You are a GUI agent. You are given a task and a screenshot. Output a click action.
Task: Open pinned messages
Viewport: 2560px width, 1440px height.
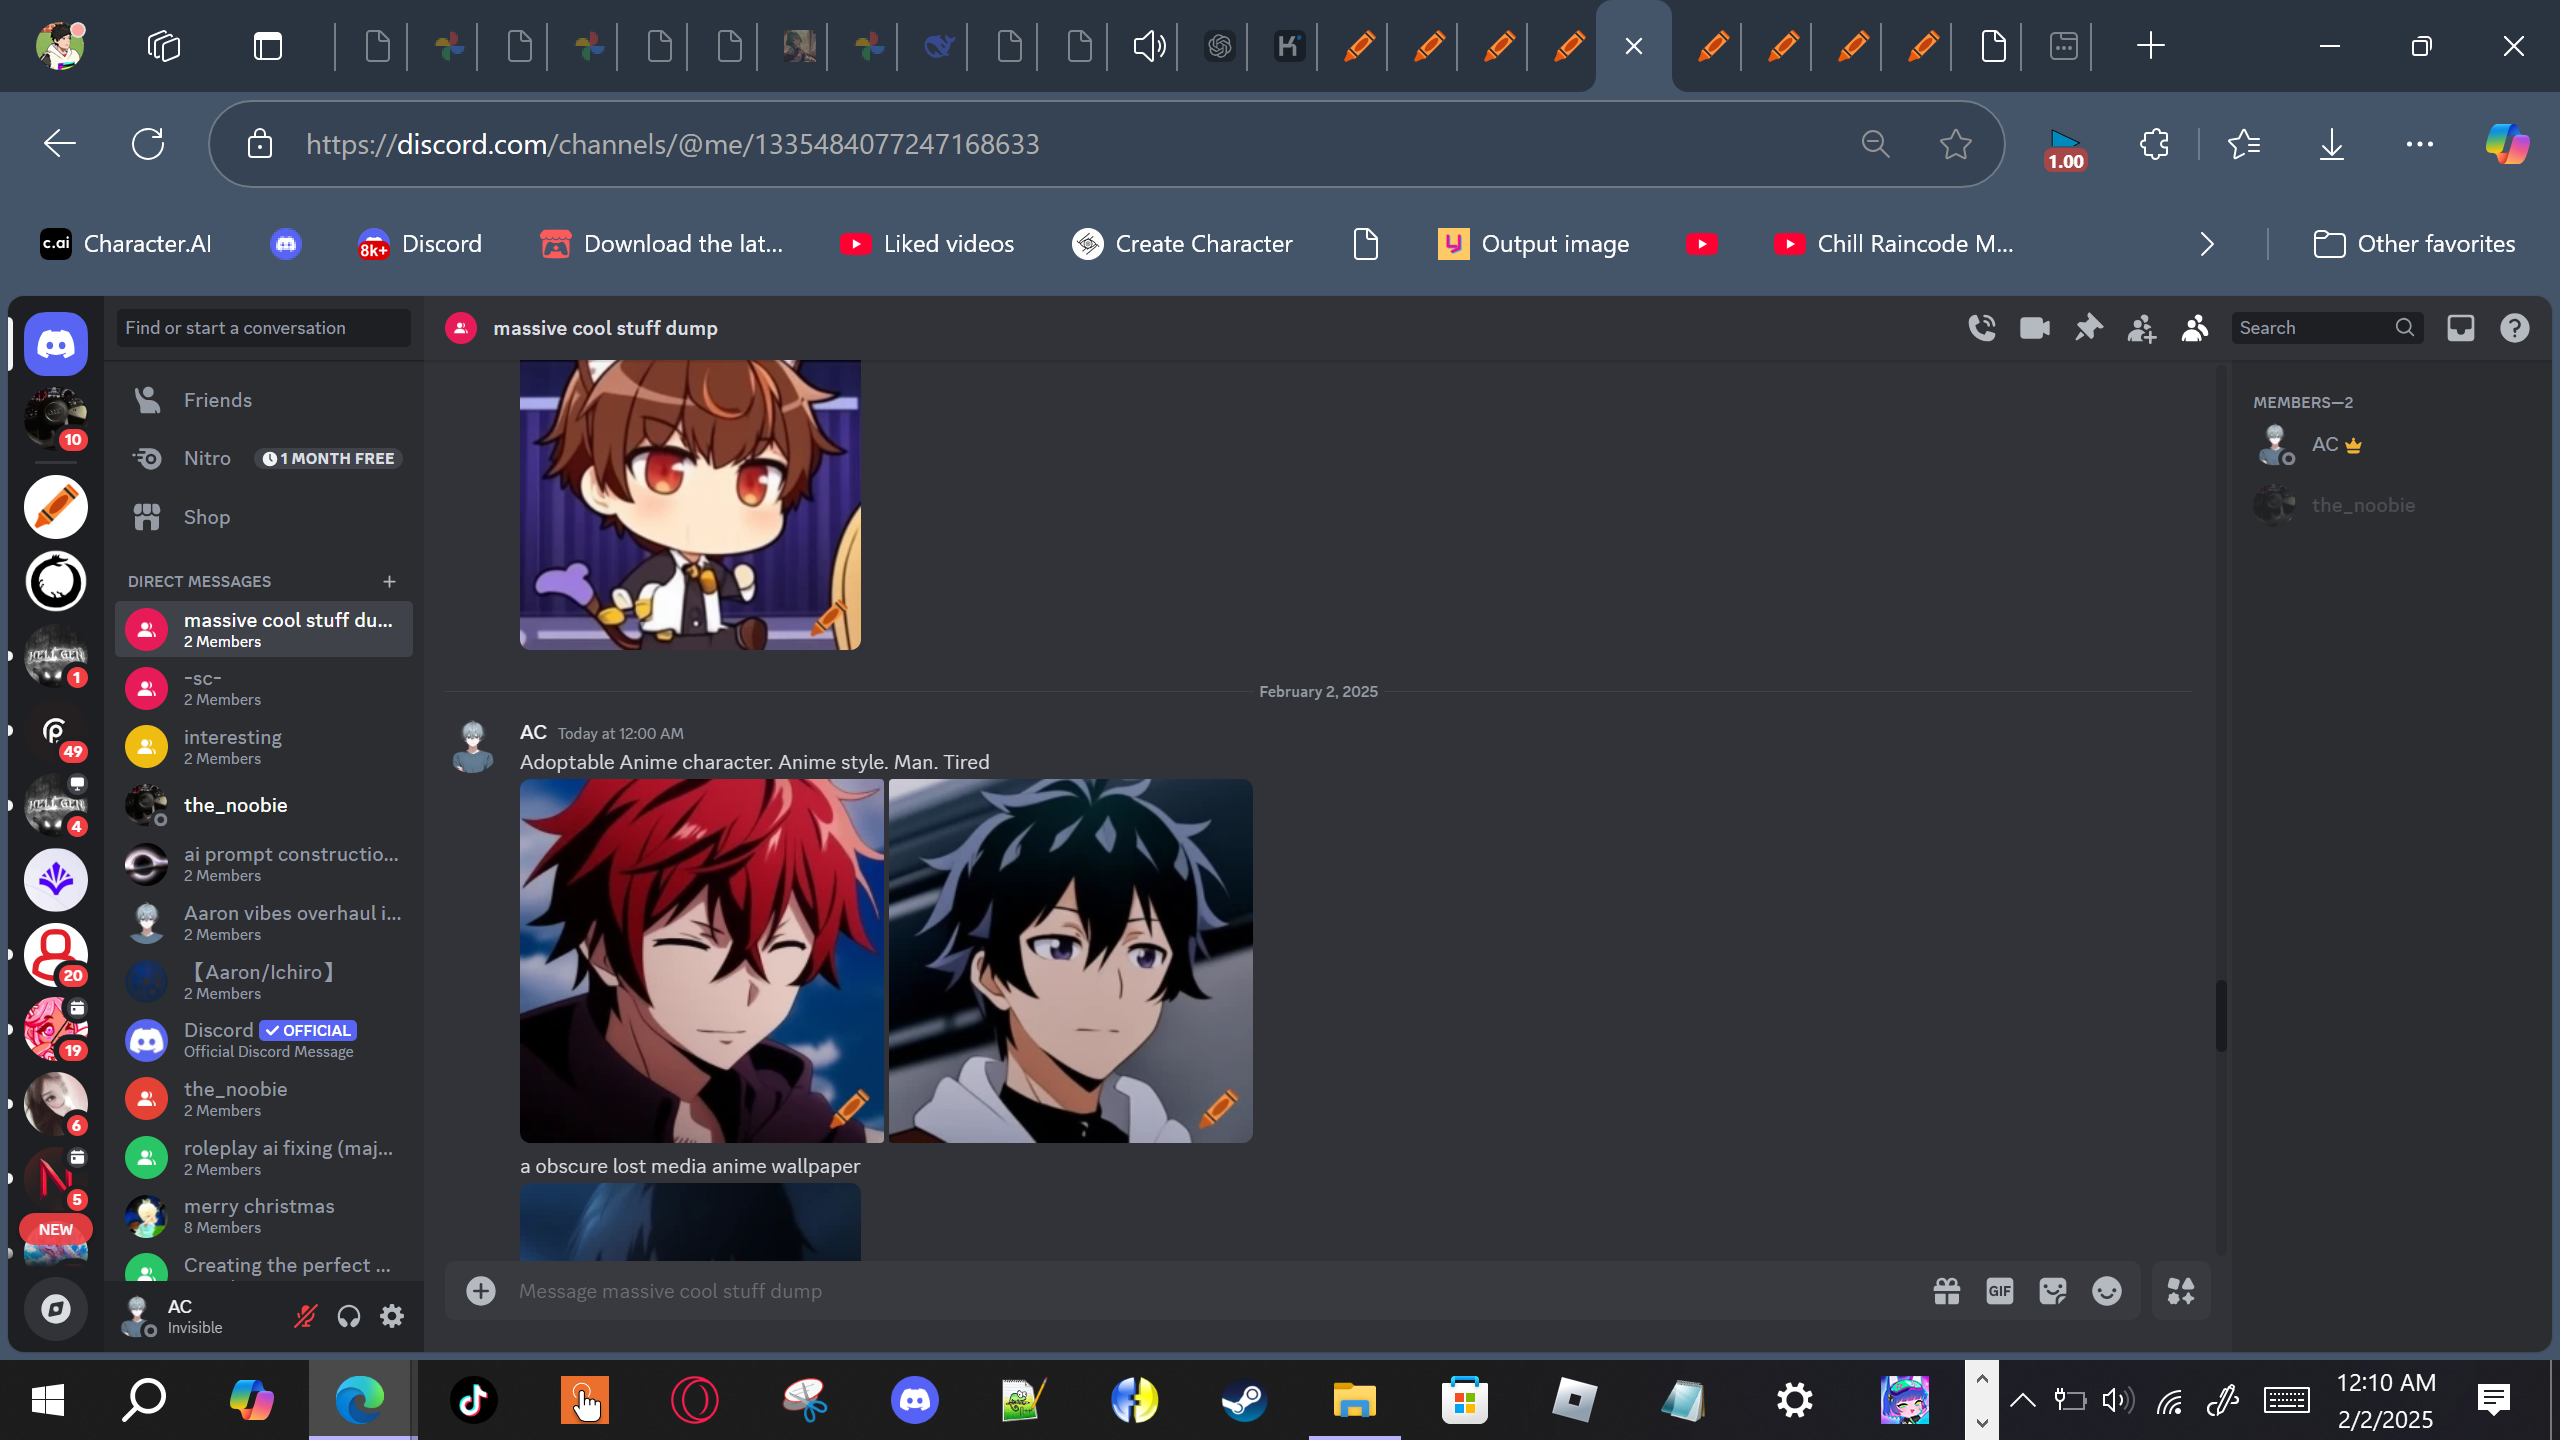[x=2088, y=328]
